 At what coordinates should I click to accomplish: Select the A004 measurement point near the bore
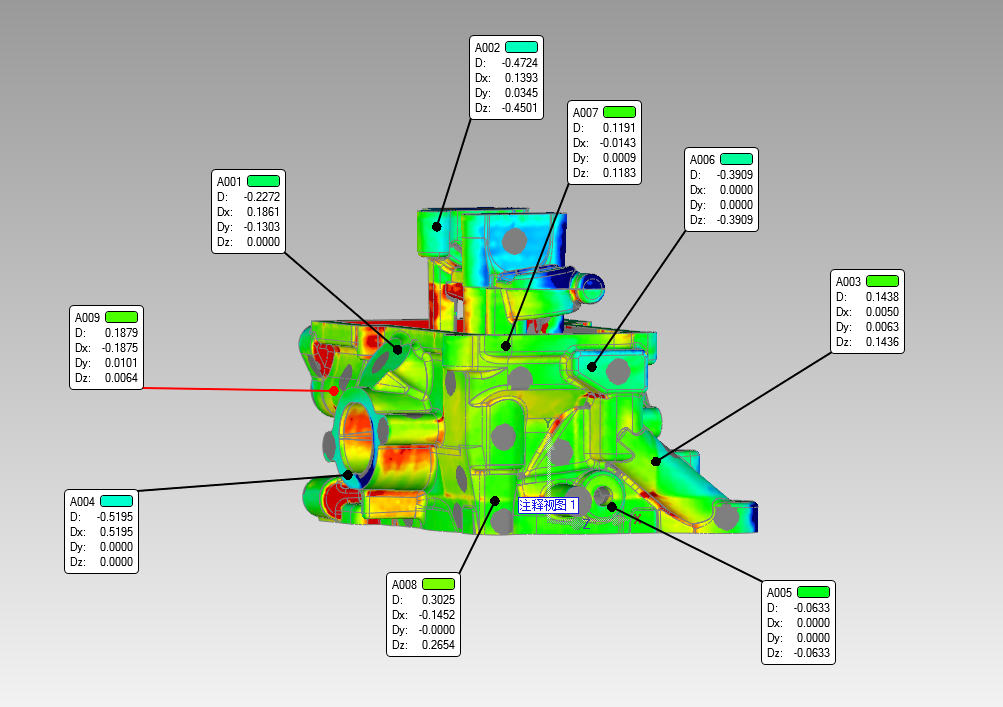[x=348, y=474]
